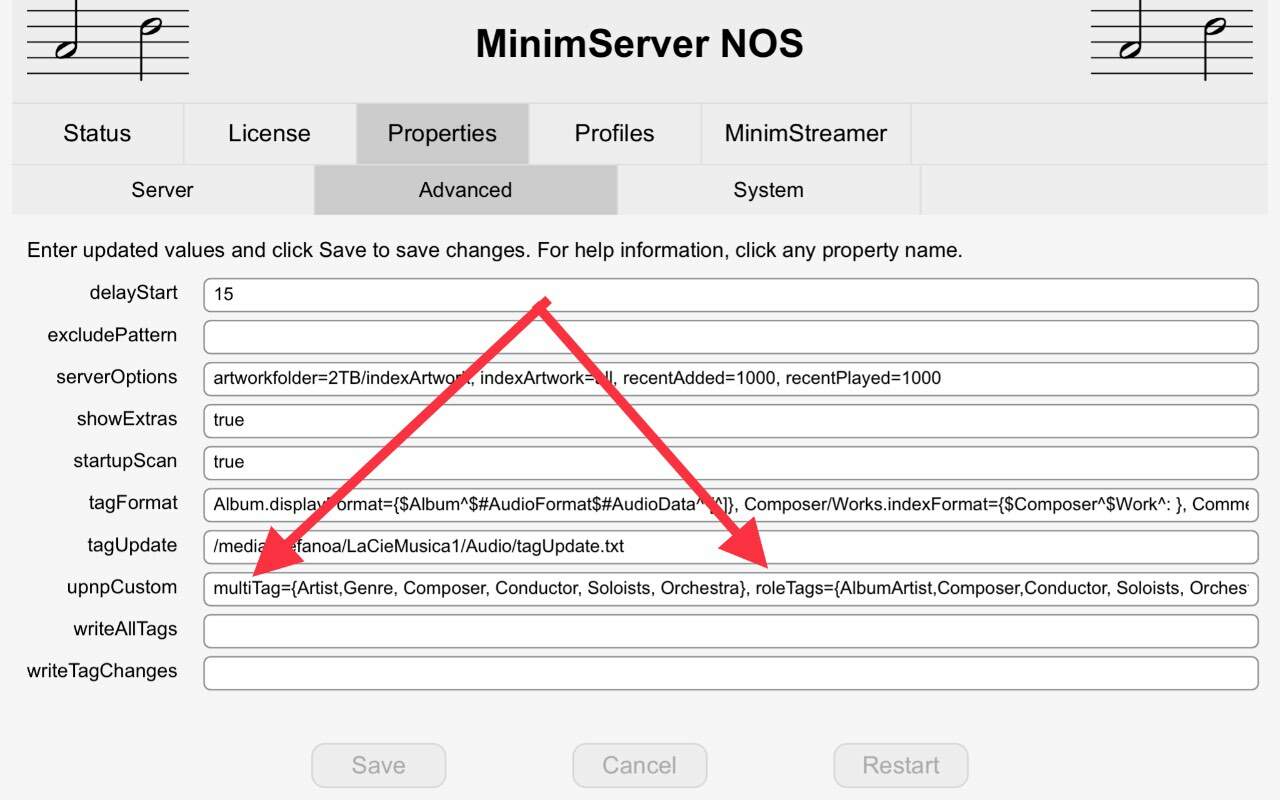Focus the writeAllTags field
The image size is (1280, 800).
click(x=730, y=631)
